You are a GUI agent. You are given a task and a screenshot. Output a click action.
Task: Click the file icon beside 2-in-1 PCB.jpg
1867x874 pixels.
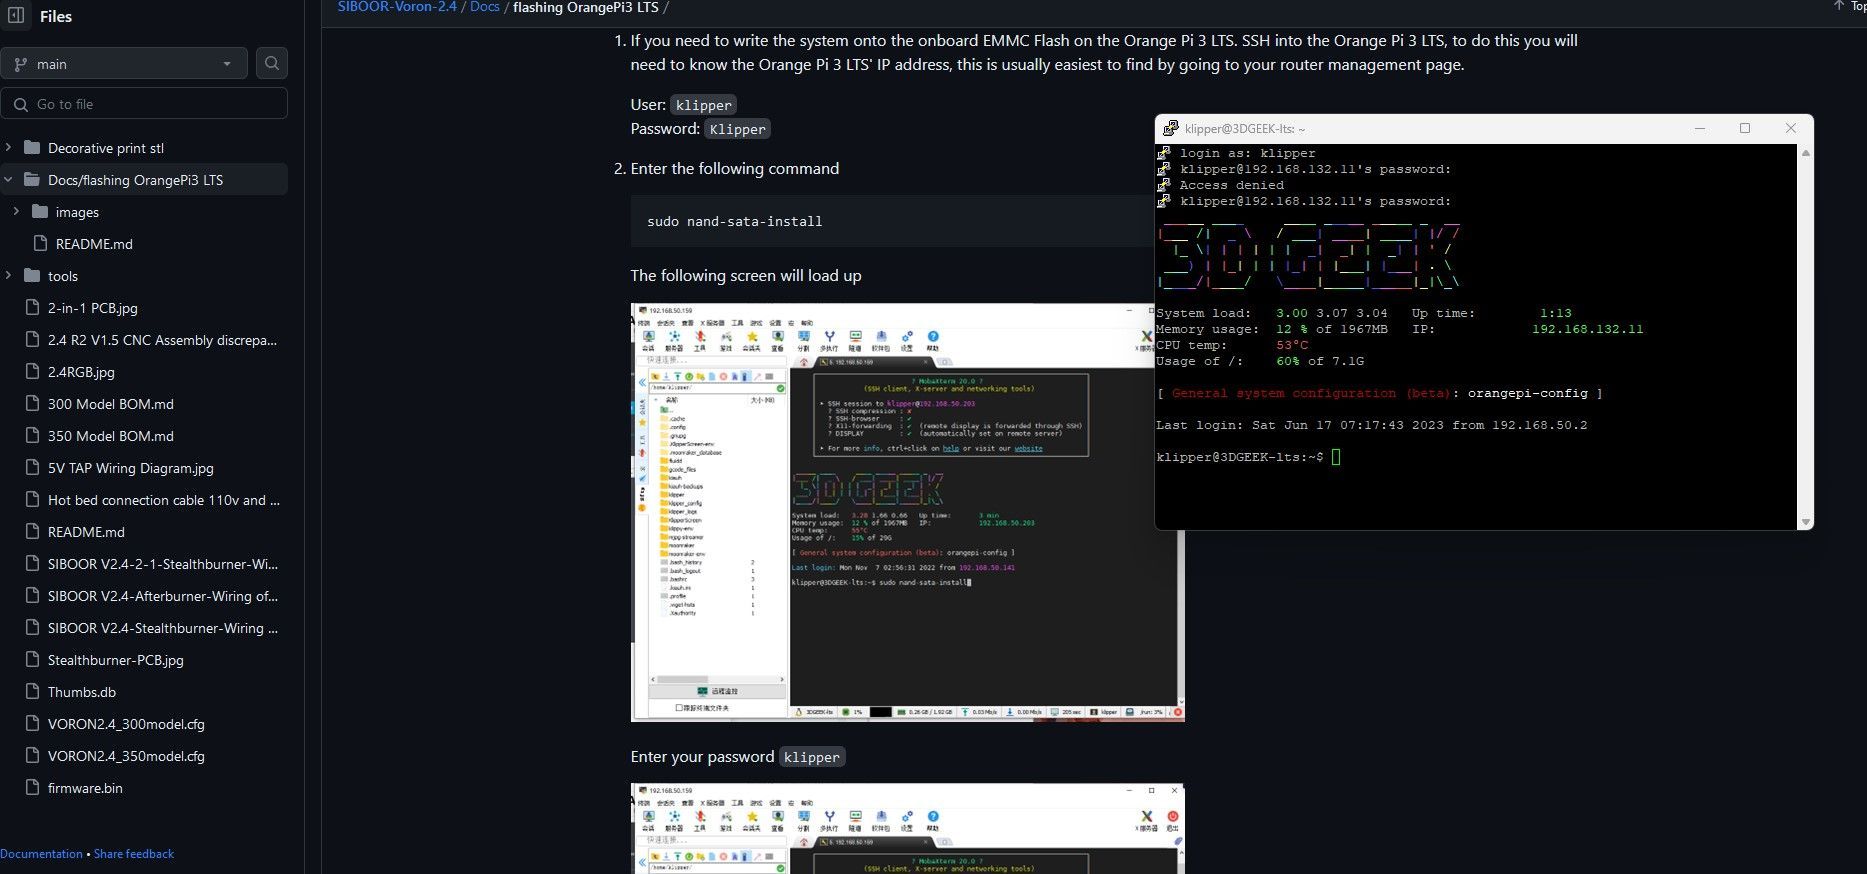pos(32,308)
